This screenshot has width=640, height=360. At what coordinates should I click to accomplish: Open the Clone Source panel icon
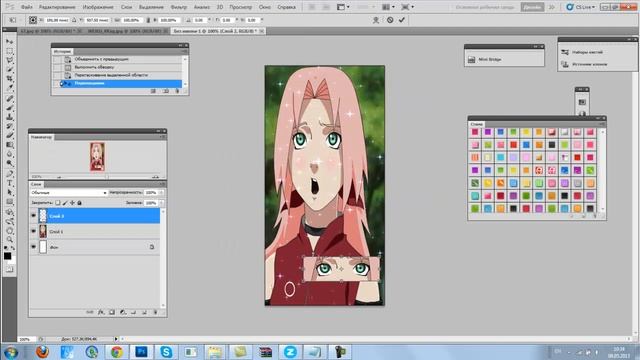coord(565,64)
